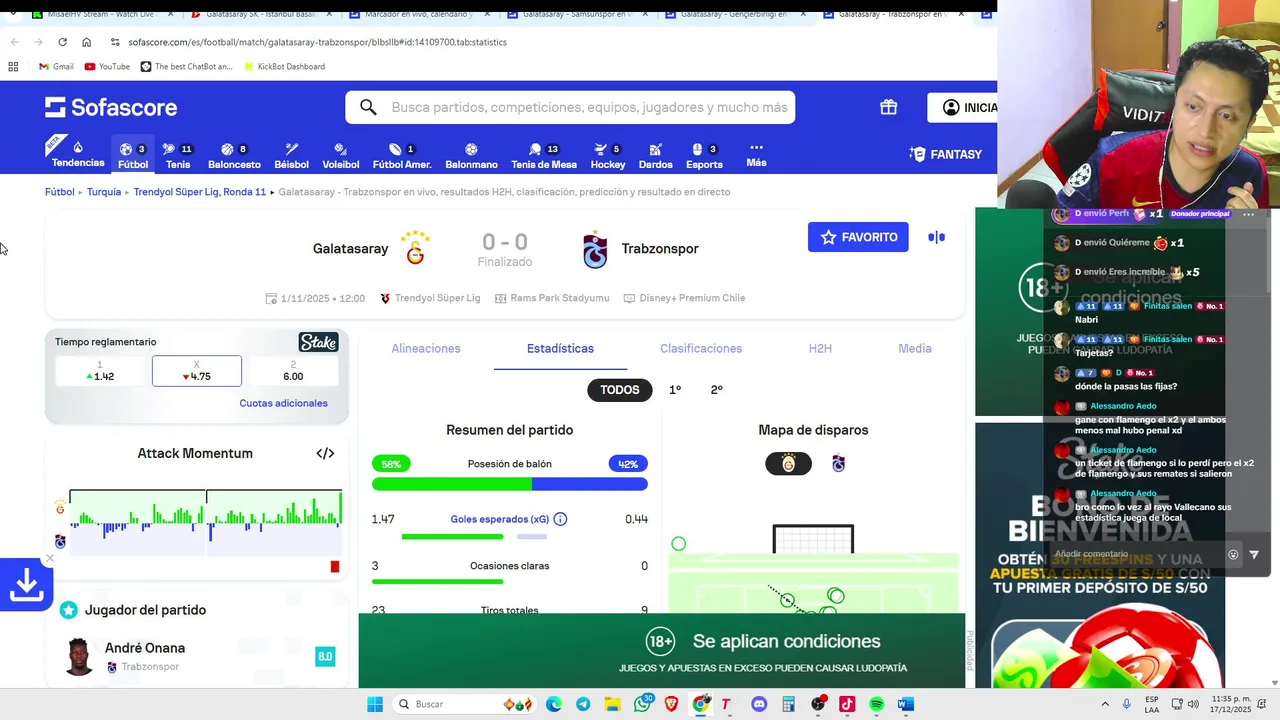Show Galatasaray shots in shot map

pyautogui.click(x=788, y=464)
